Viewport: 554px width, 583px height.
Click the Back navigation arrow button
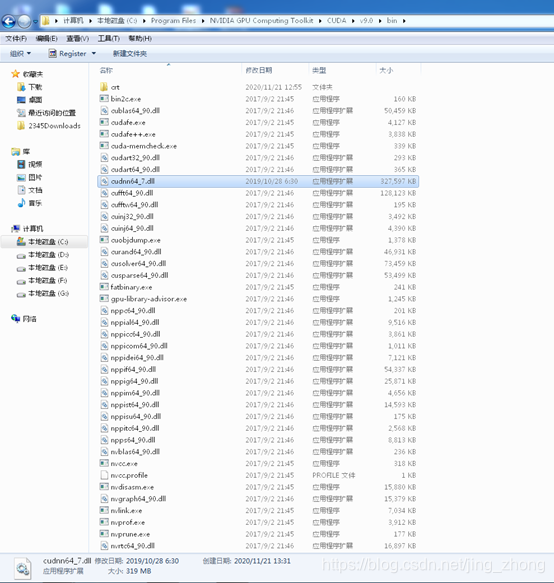[9, 21]
